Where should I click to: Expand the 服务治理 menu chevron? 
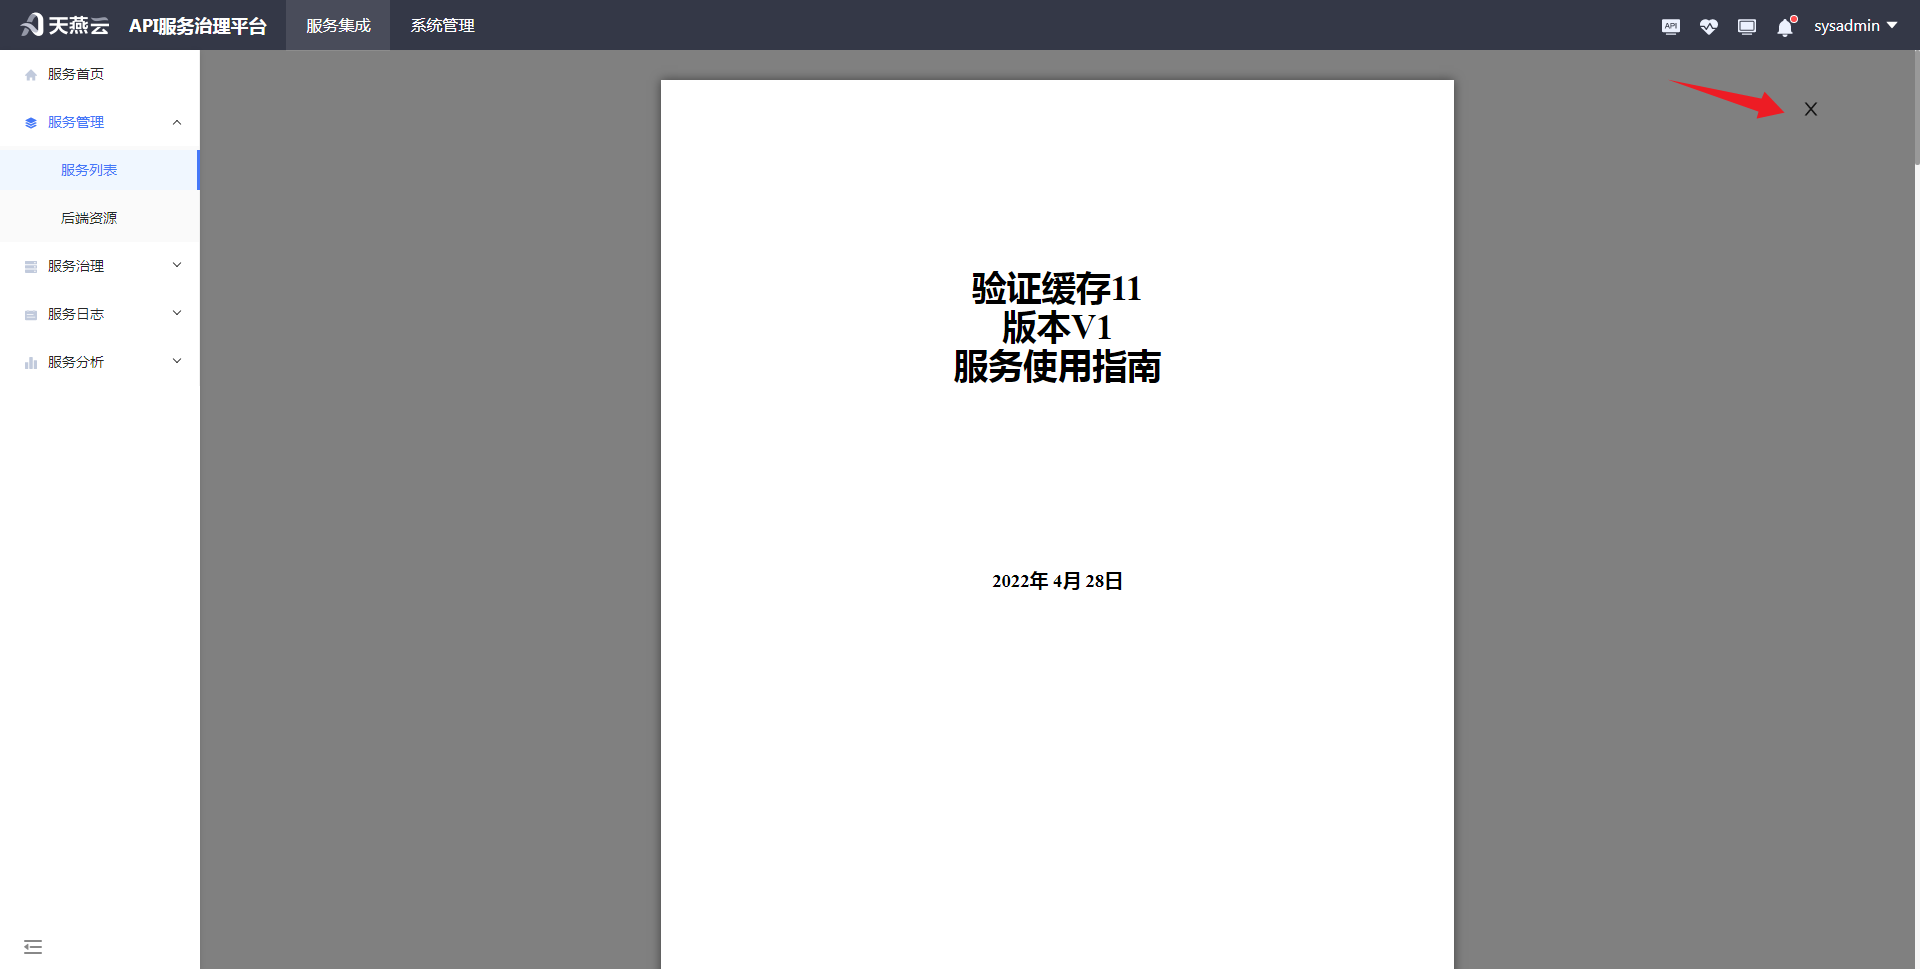tap(177, 266)
